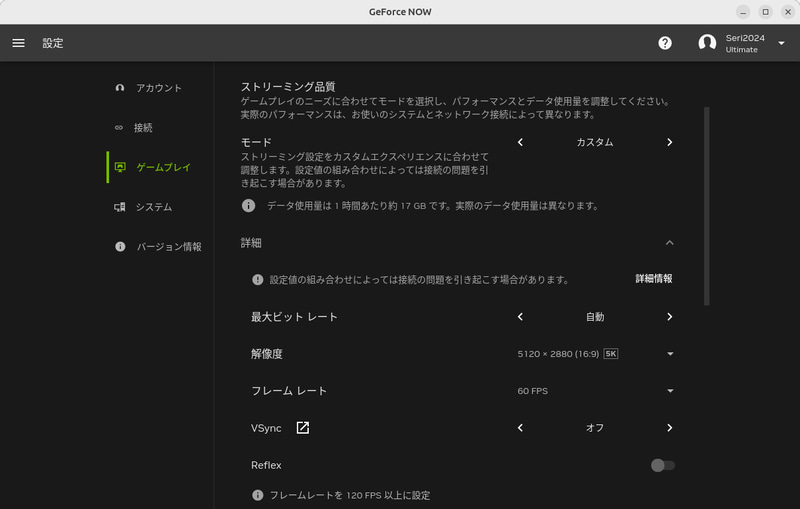Image resolution: width=800 pixels, height=509 pixels.
Task: Click the バージョン情報 info icon
Action: point(120,246)
